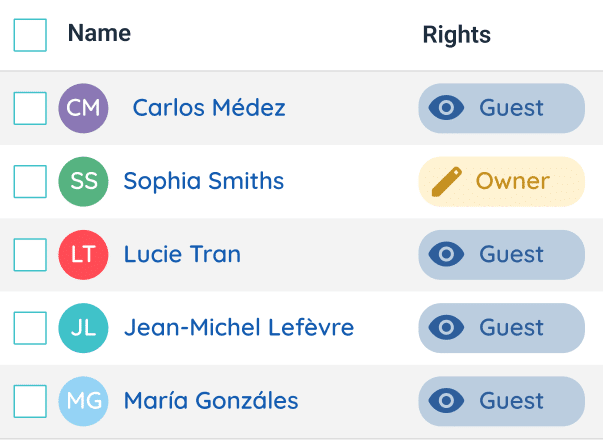Check the box next to Carlos Médez
The width and height of the screenshot is (603, 440).
pos(30,108)
